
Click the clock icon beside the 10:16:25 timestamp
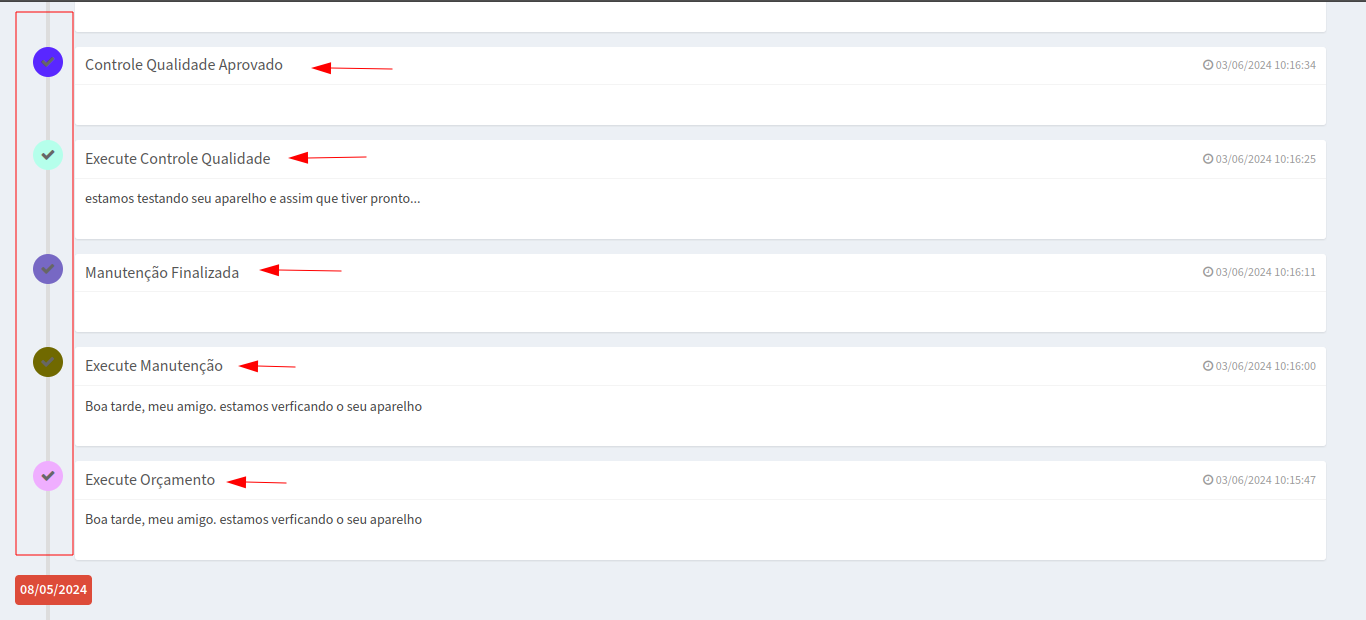click(1208, 159)
